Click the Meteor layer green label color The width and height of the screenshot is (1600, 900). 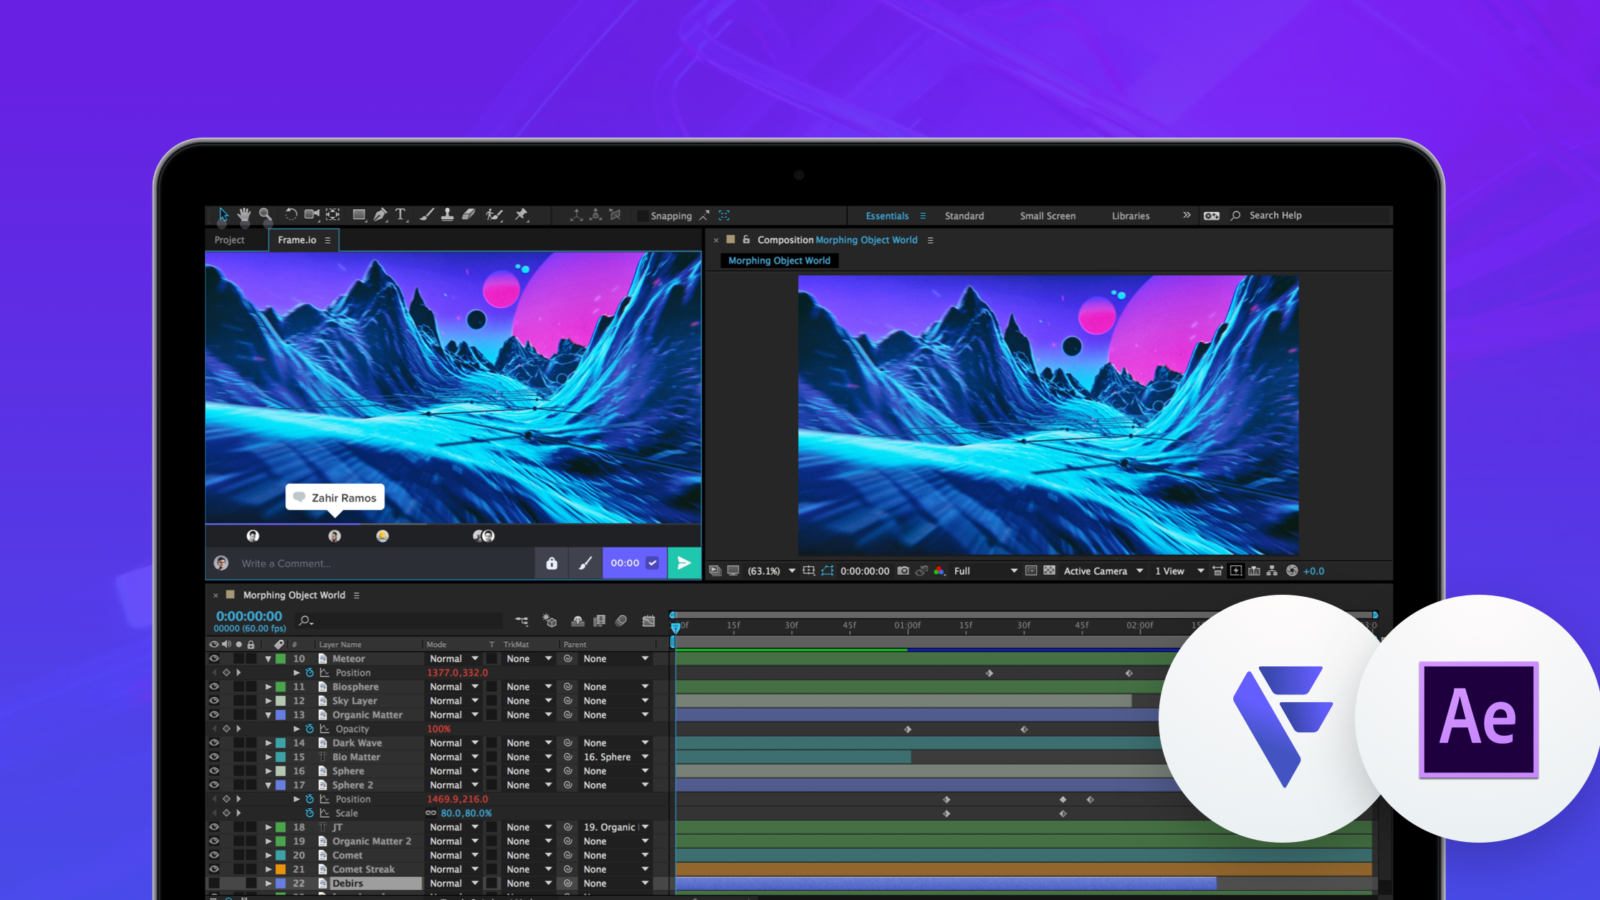pyautogui.click(x=281, y=659)
